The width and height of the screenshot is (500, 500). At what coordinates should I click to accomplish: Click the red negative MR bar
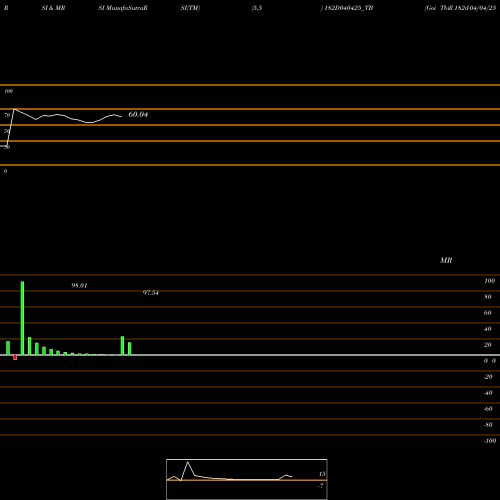15,357
